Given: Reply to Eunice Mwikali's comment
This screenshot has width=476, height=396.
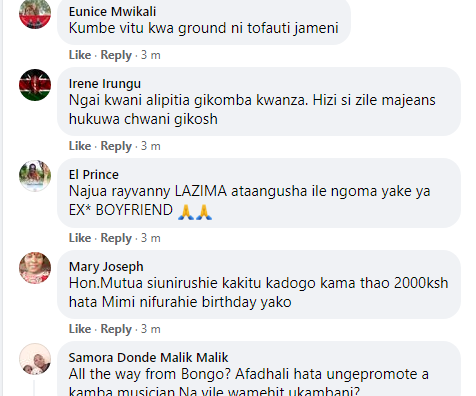Looking at the screenshot, I should point(116,55).
